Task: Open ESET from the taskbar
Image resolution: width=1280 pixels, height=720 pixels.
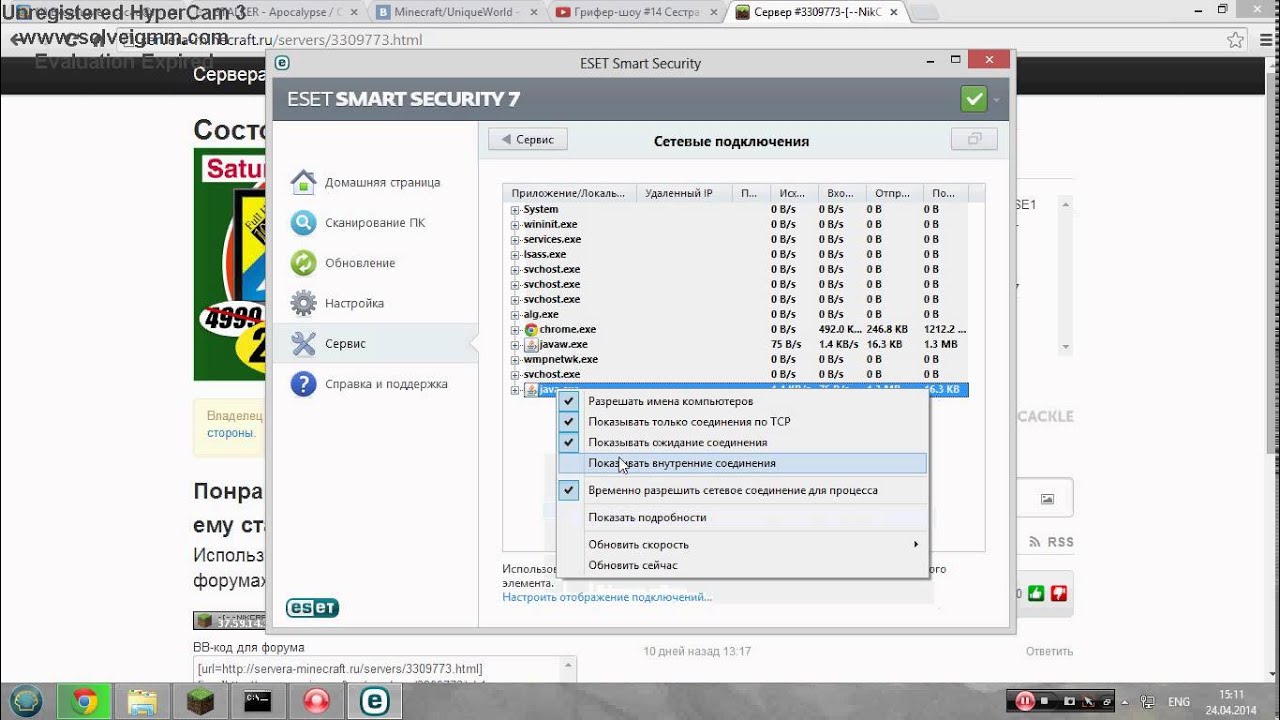Action: [374, 701]
